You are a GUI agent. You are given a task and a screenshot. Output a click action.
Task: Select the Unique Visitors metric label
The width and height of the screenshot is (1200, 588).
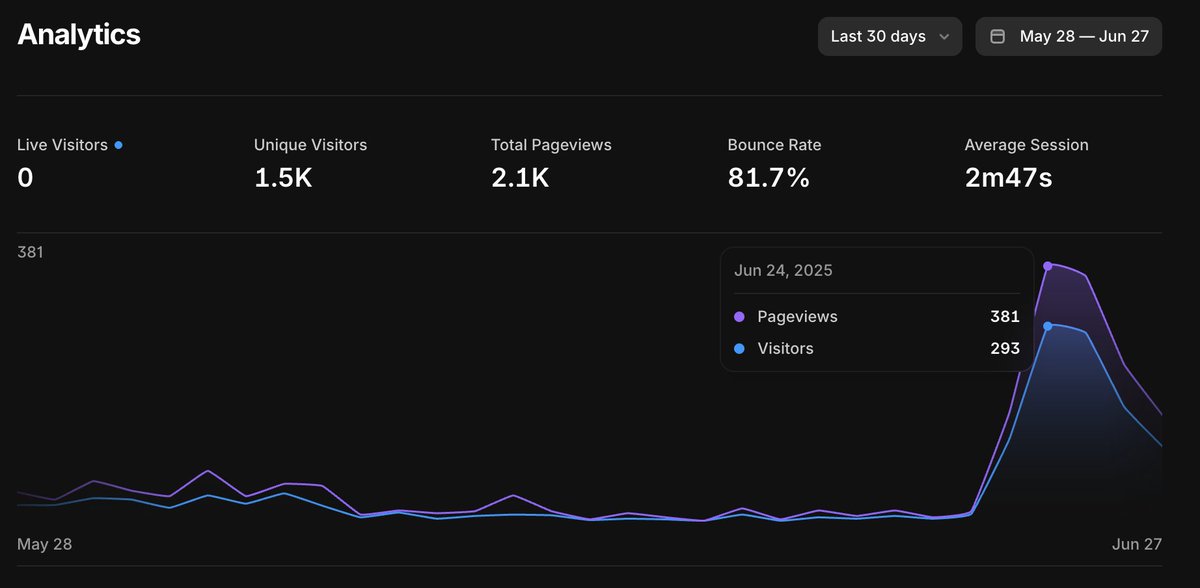[x=310, y=145]
